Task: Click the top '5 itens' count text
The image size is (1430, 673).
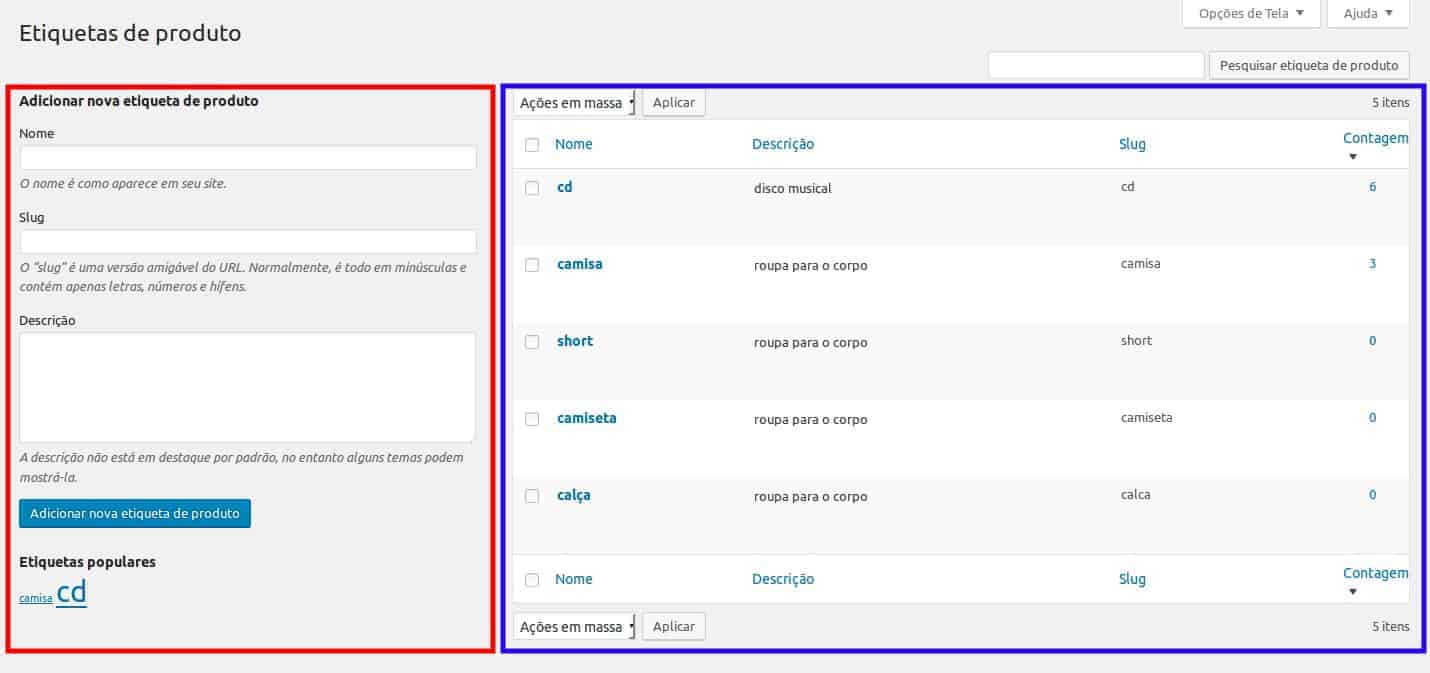Action: coord(1391,102)
